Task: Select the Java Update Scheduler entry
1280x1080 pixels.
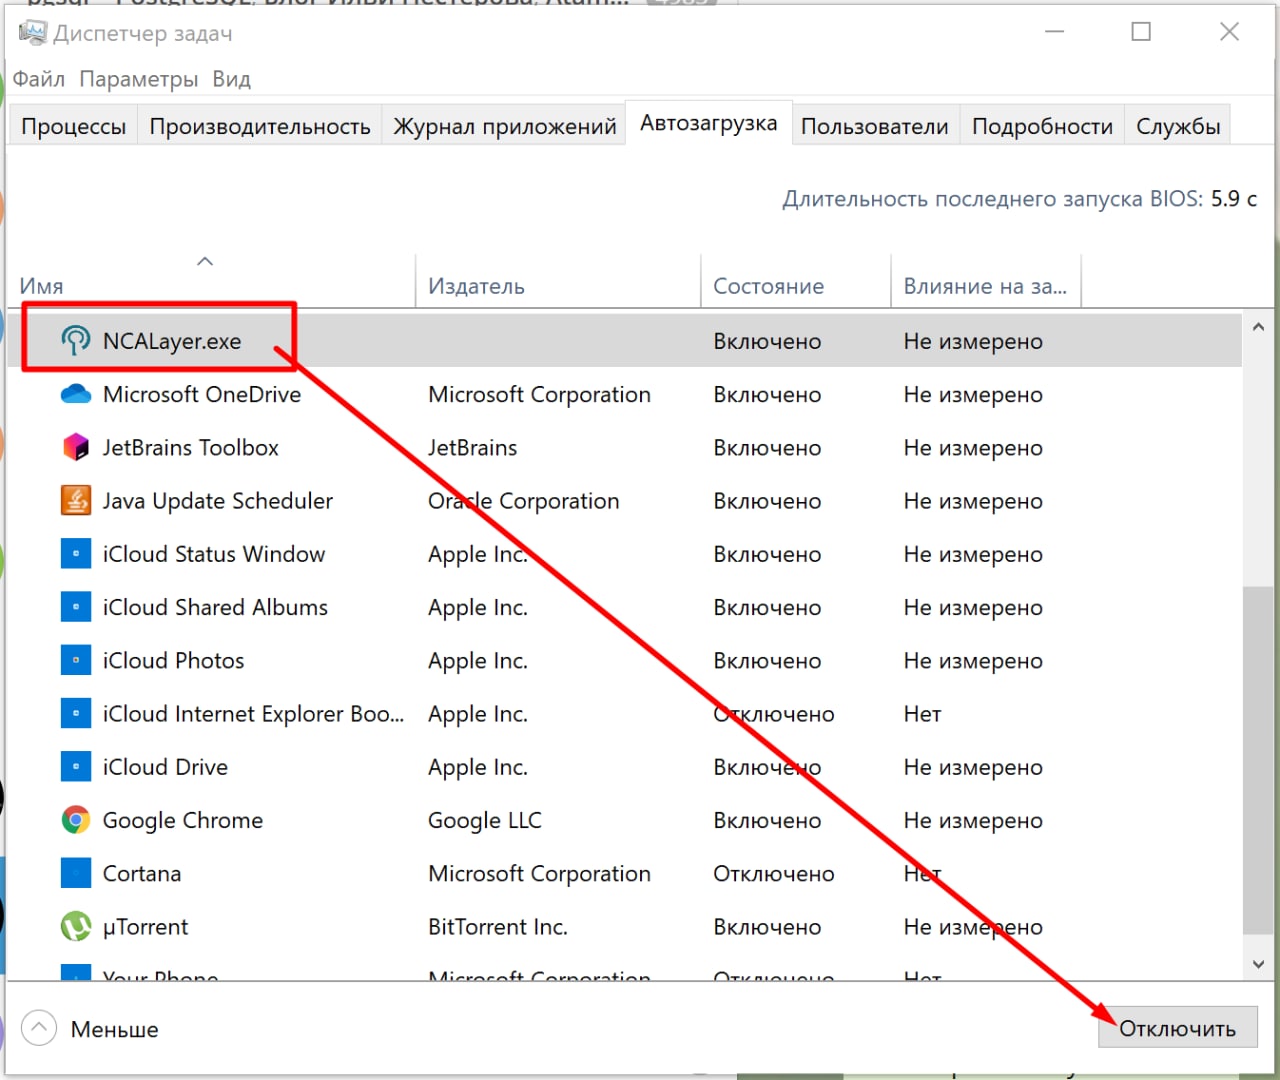Action: coord(218,500)
